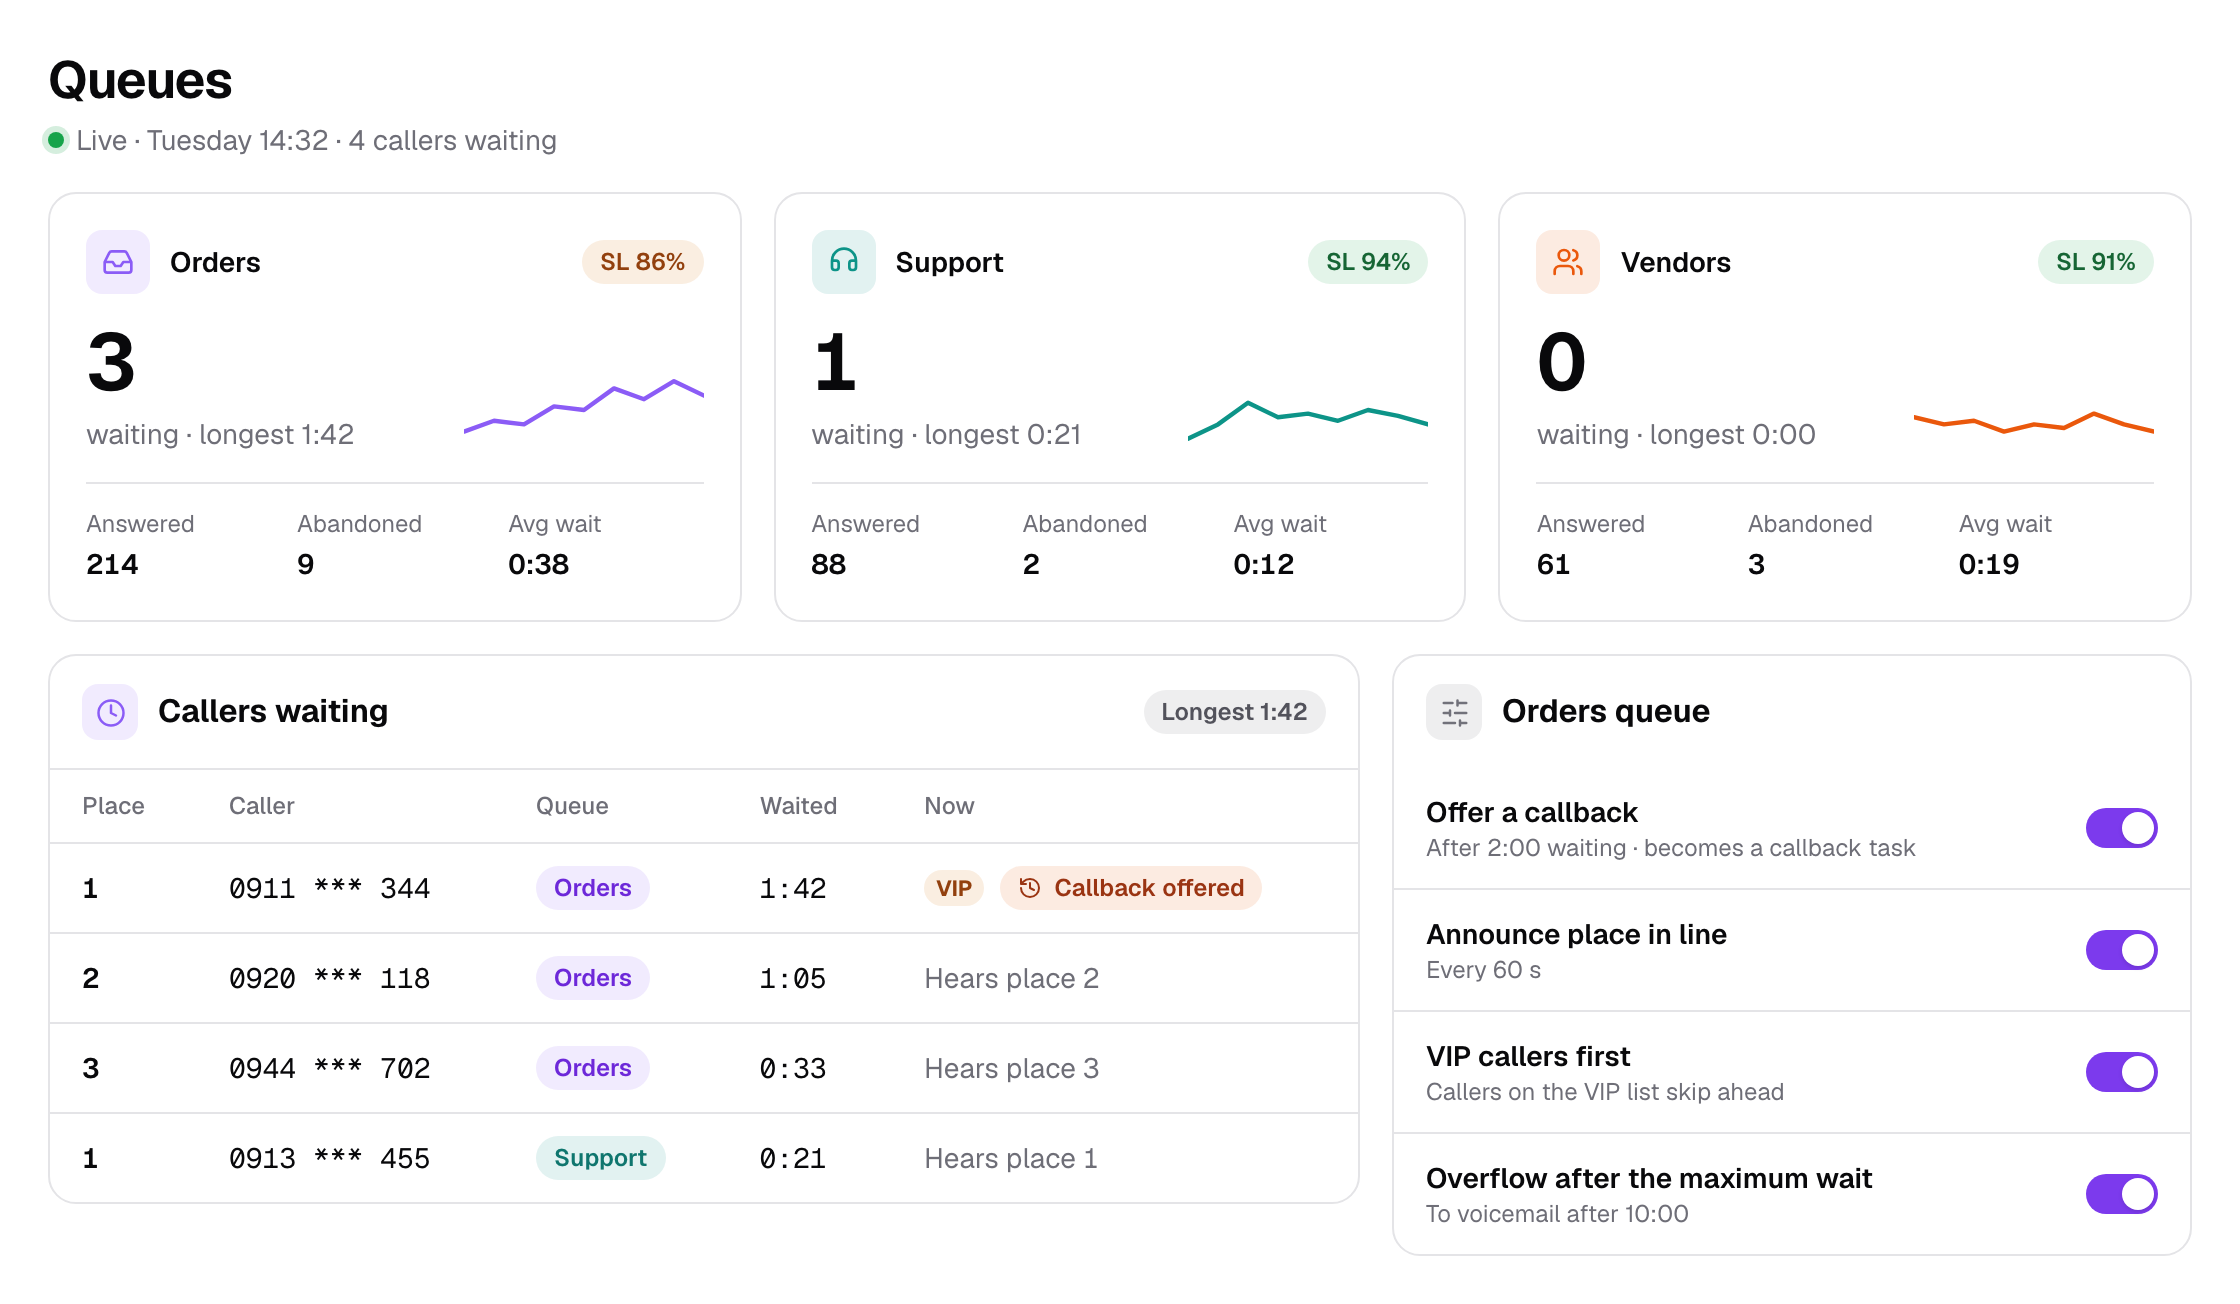Click Orders avg wait value 0:38
The image size is (2240, 1304).
[538, 565]
